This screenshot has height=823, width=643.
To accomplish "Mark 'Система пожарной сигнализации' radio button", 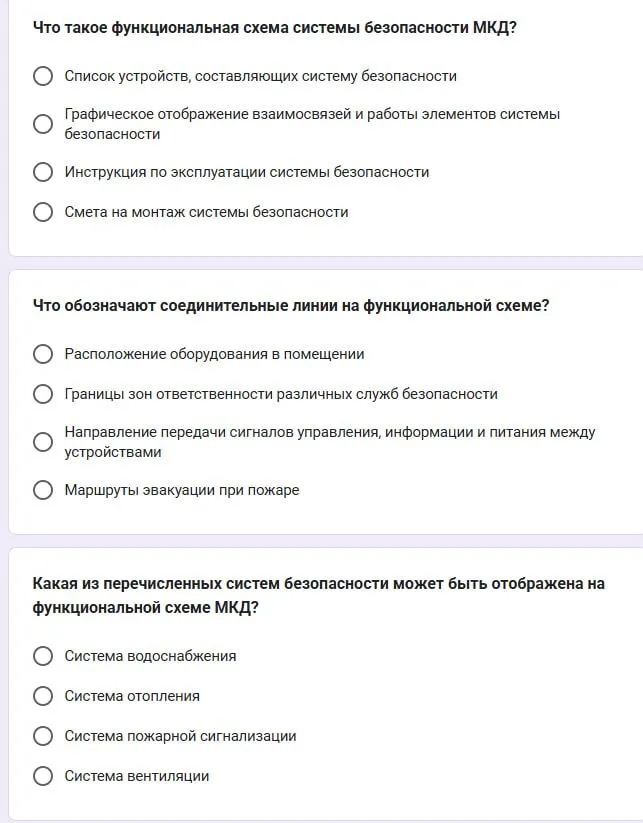I will 43,736.
